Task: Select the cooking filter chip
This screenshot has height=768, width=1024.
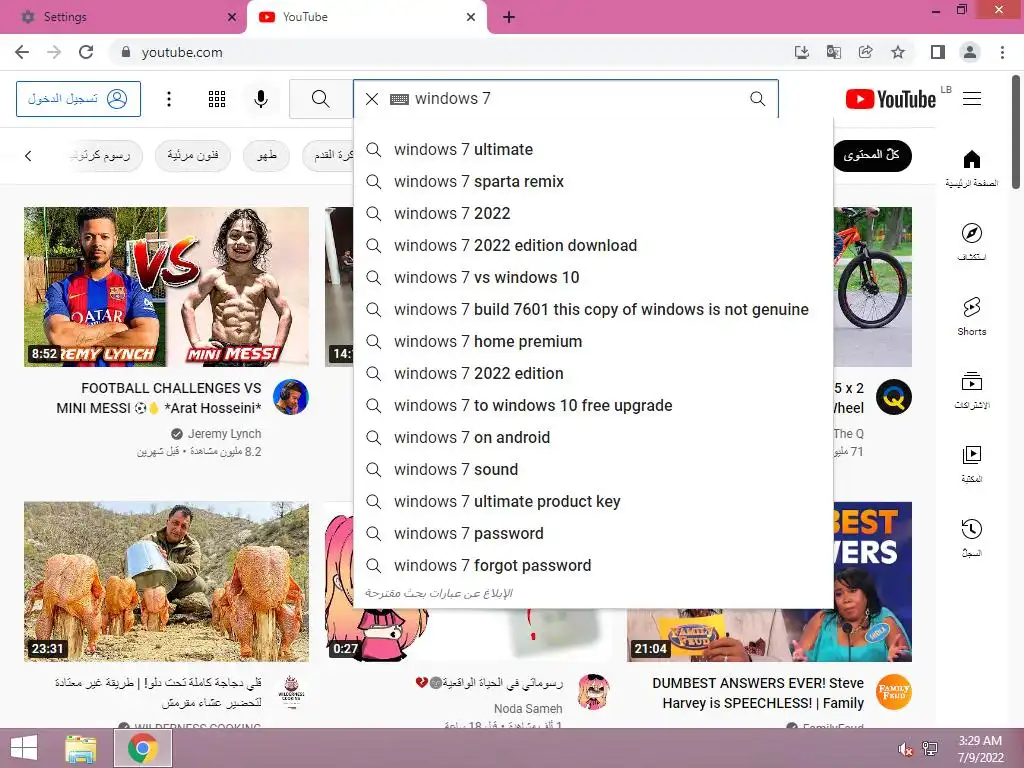Action: coord(266,155)
